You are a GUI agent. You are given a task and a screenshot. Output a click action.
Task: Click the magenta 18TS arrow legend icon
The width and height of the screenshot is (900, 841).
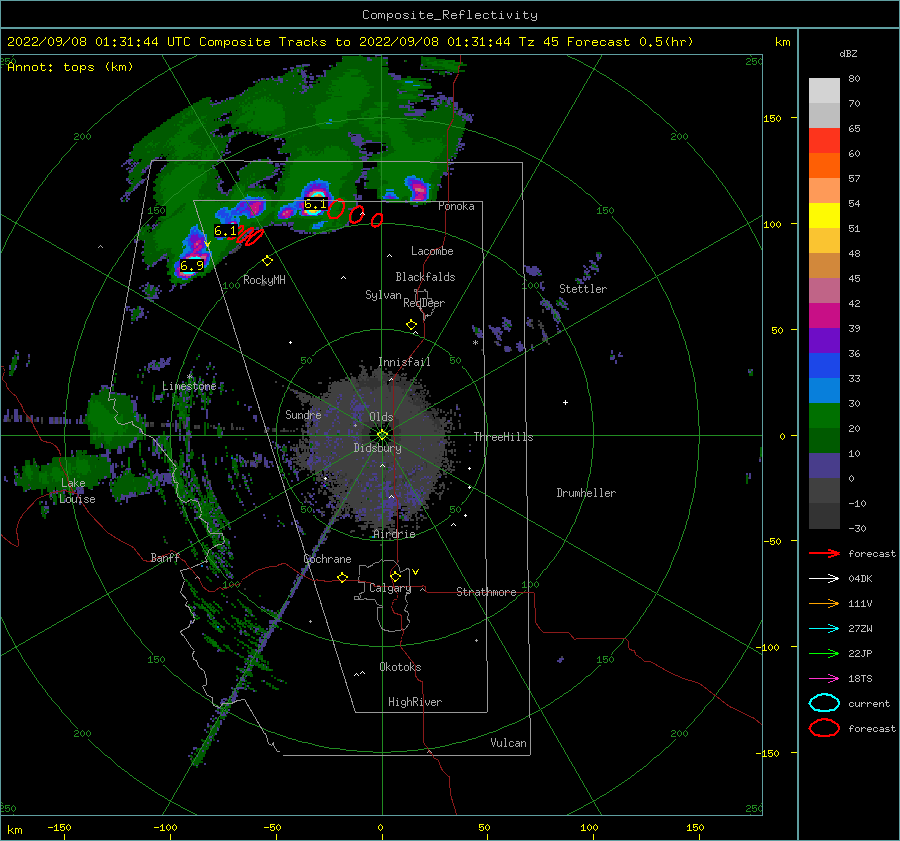(x=824, y=678)
